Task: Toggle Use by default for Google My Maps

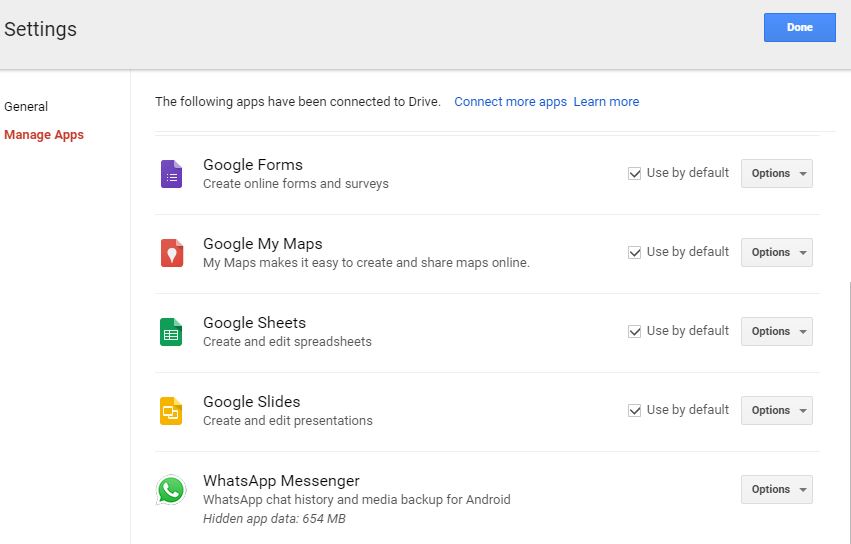Action: click(x=634, y=252)
